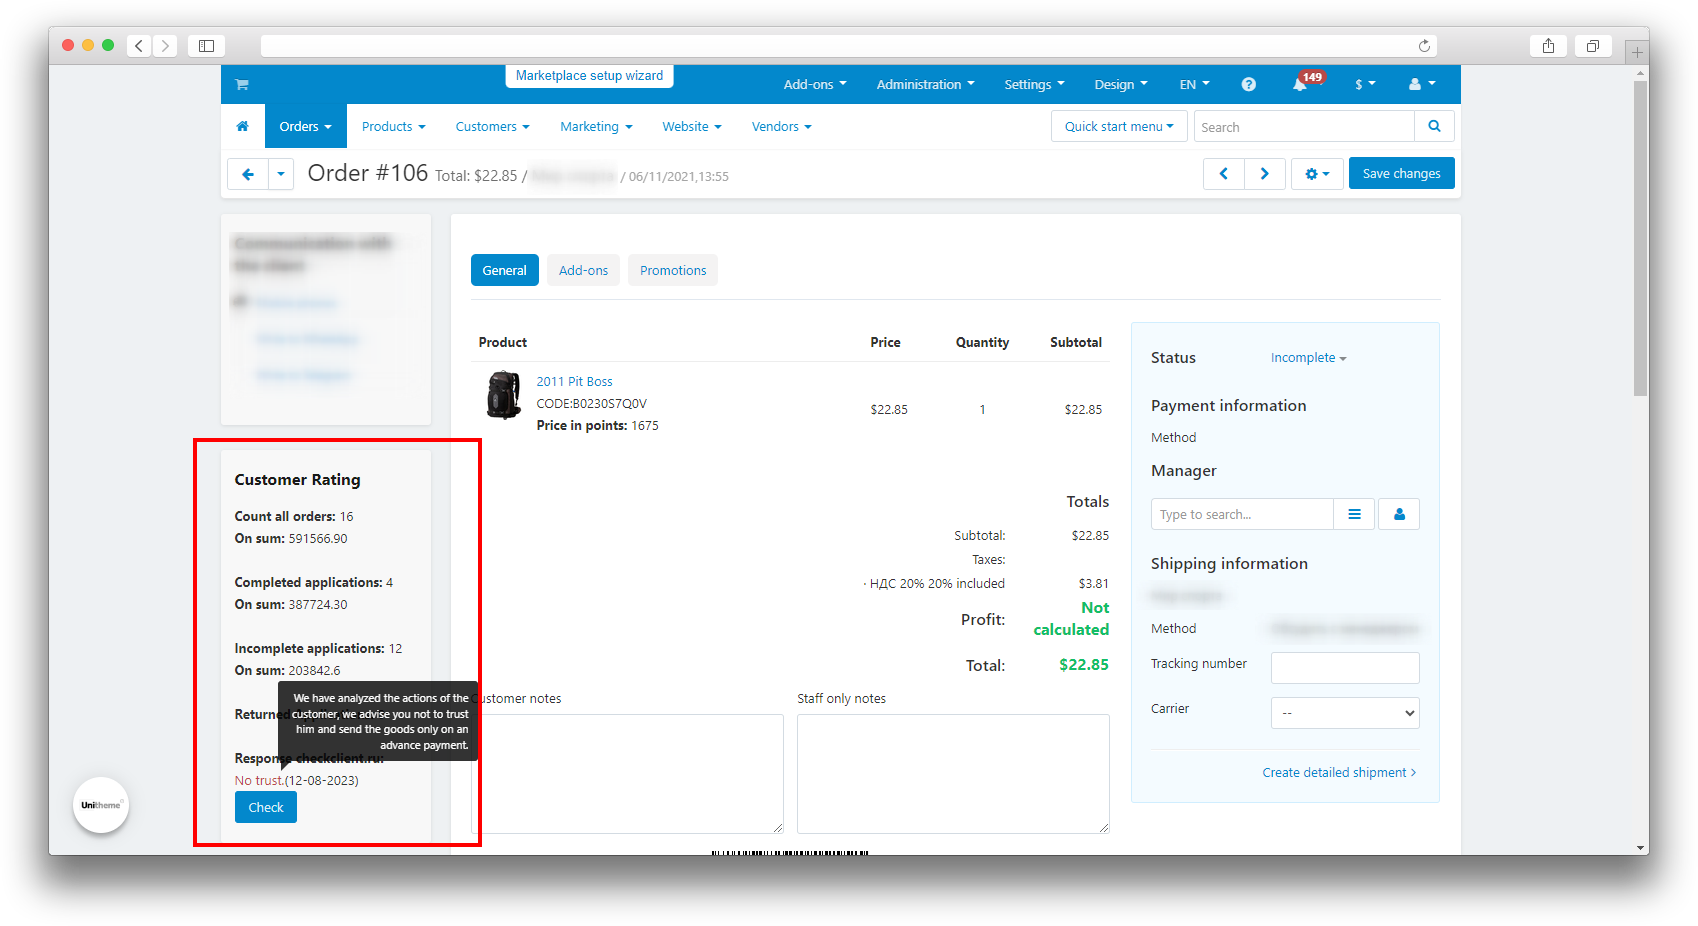The image size is (1698, 926).
Task: Open the Carrier select box
Action: 1345,714
